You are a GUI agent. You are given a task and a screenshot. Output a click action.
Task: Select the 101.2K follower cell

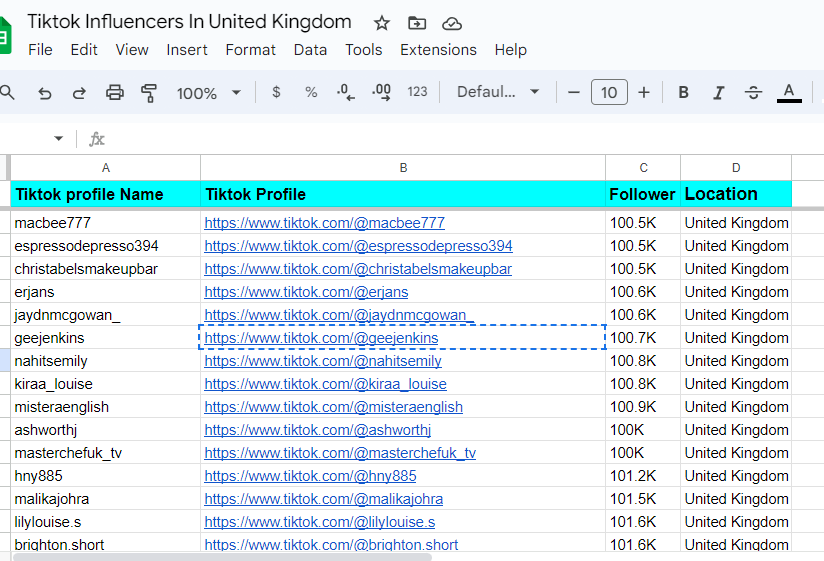643,476
